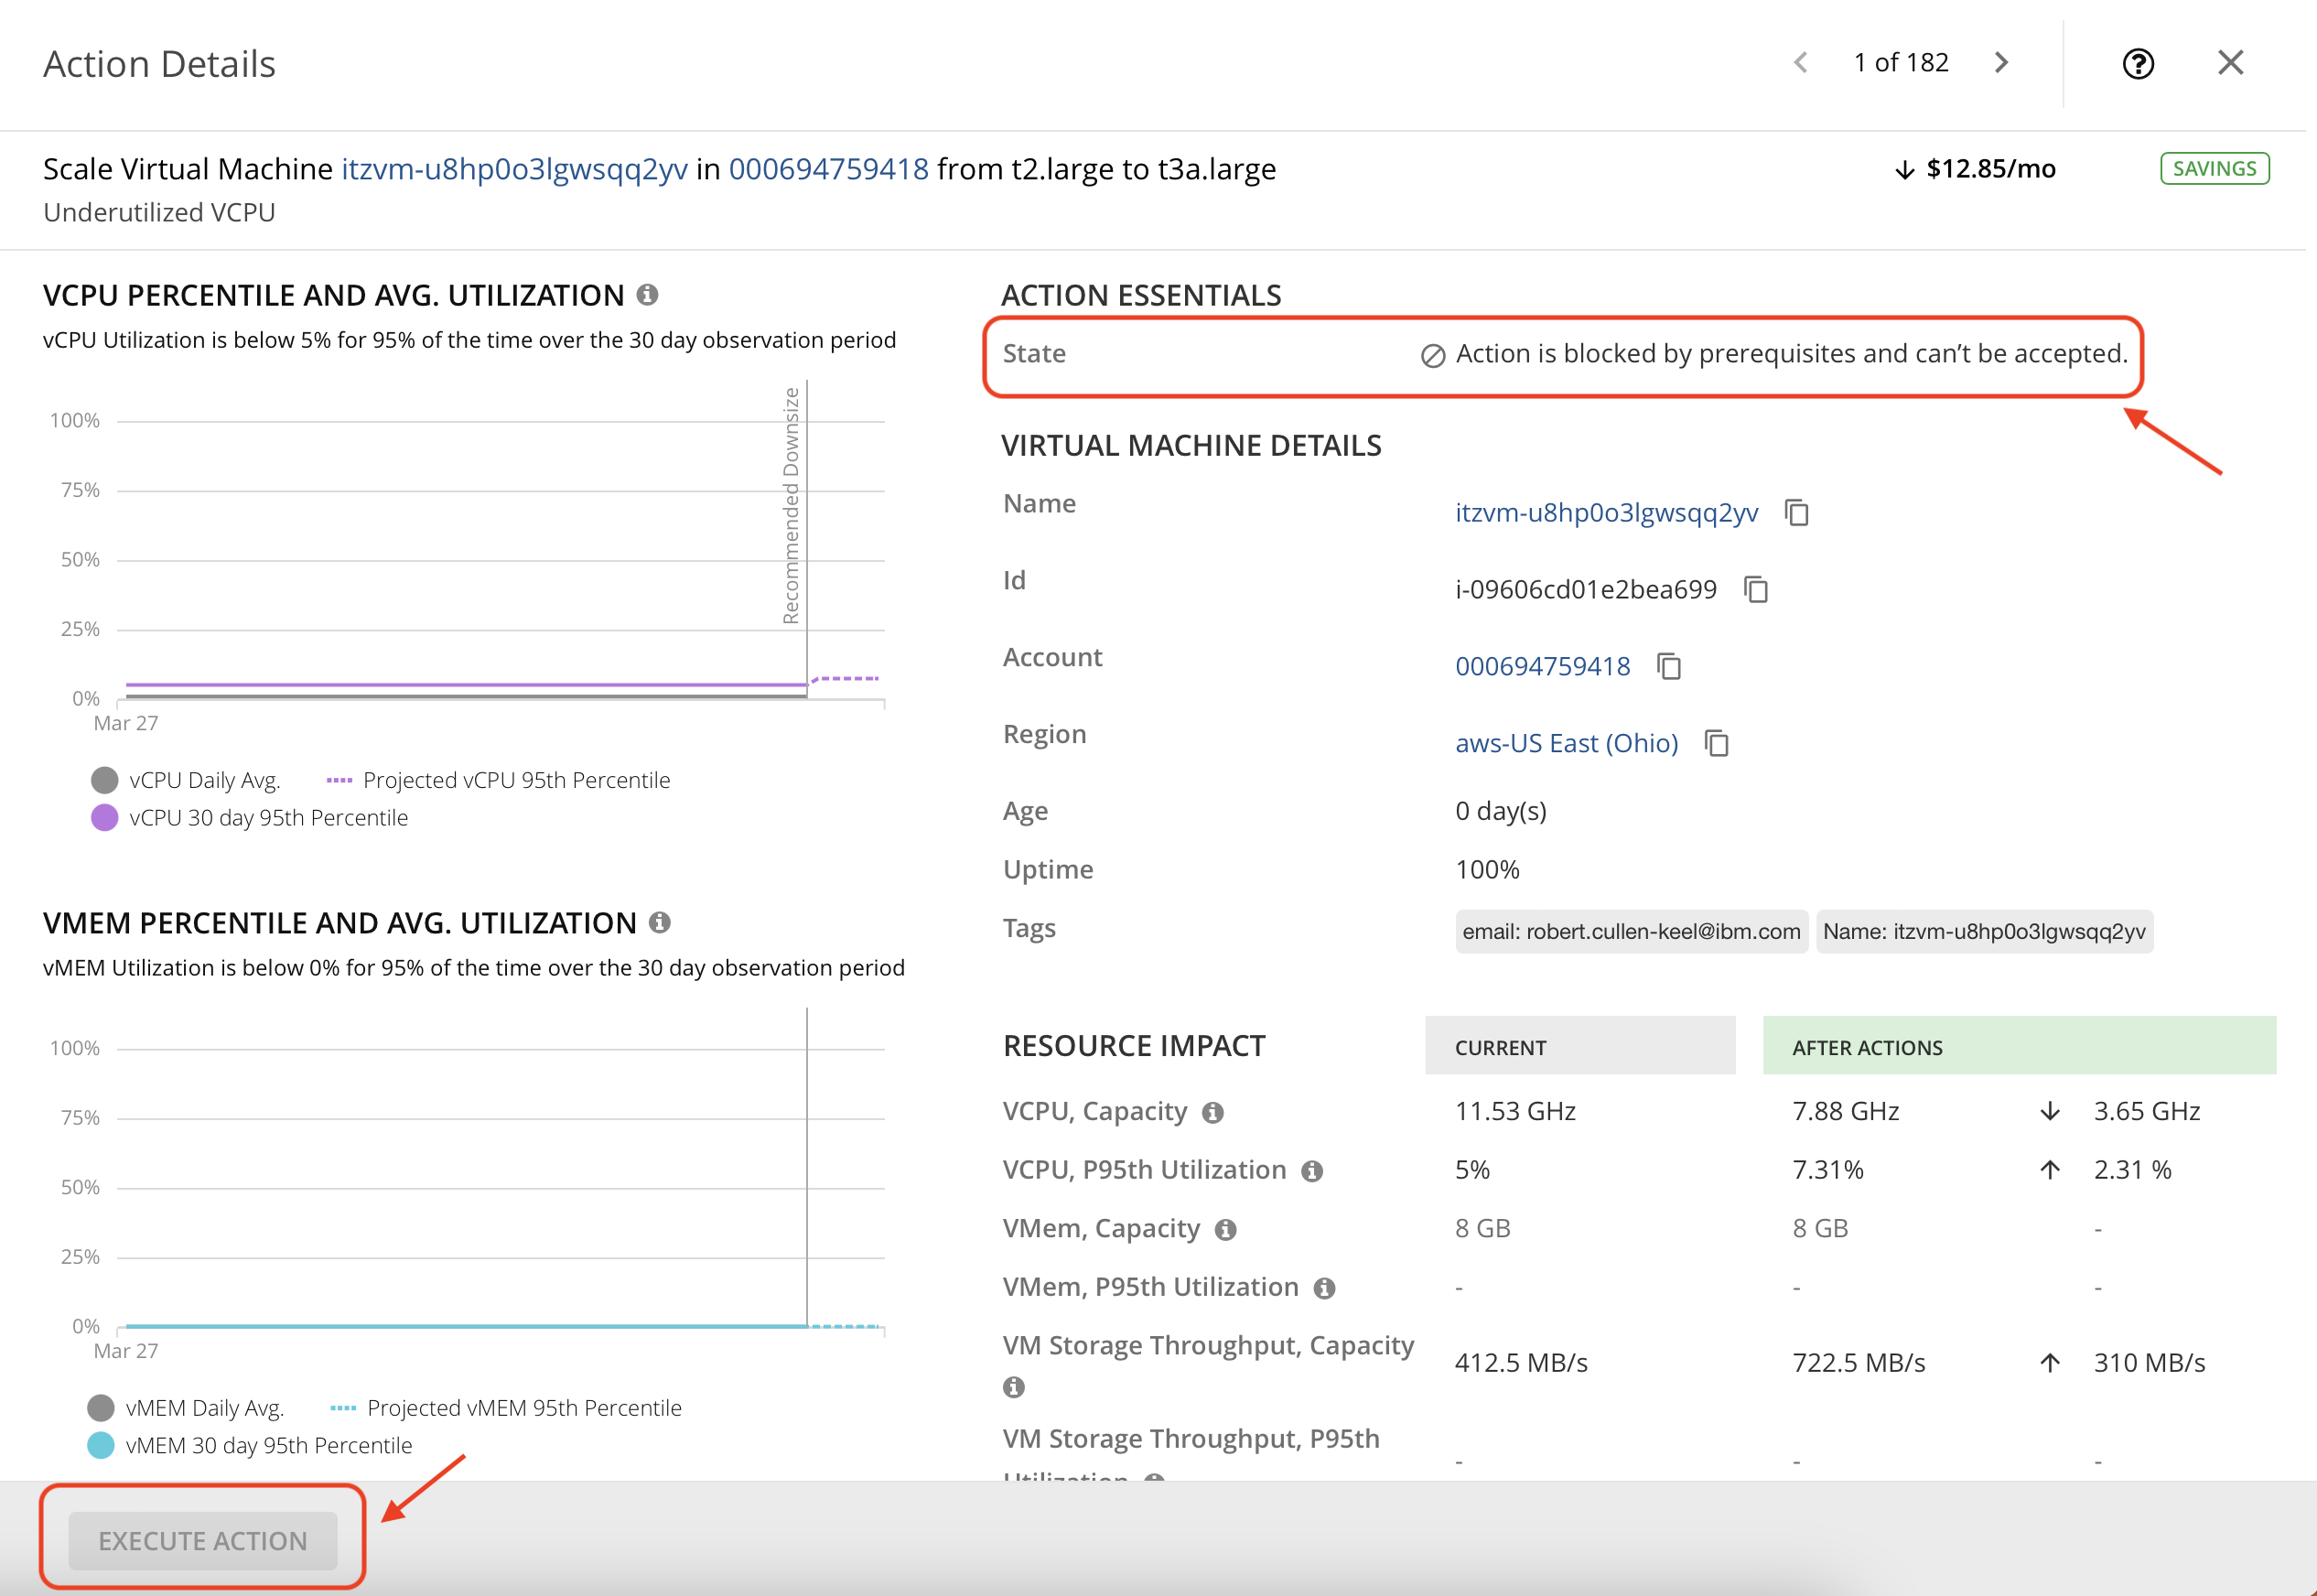Click the CURRENT column header

pos(1580,1046)
